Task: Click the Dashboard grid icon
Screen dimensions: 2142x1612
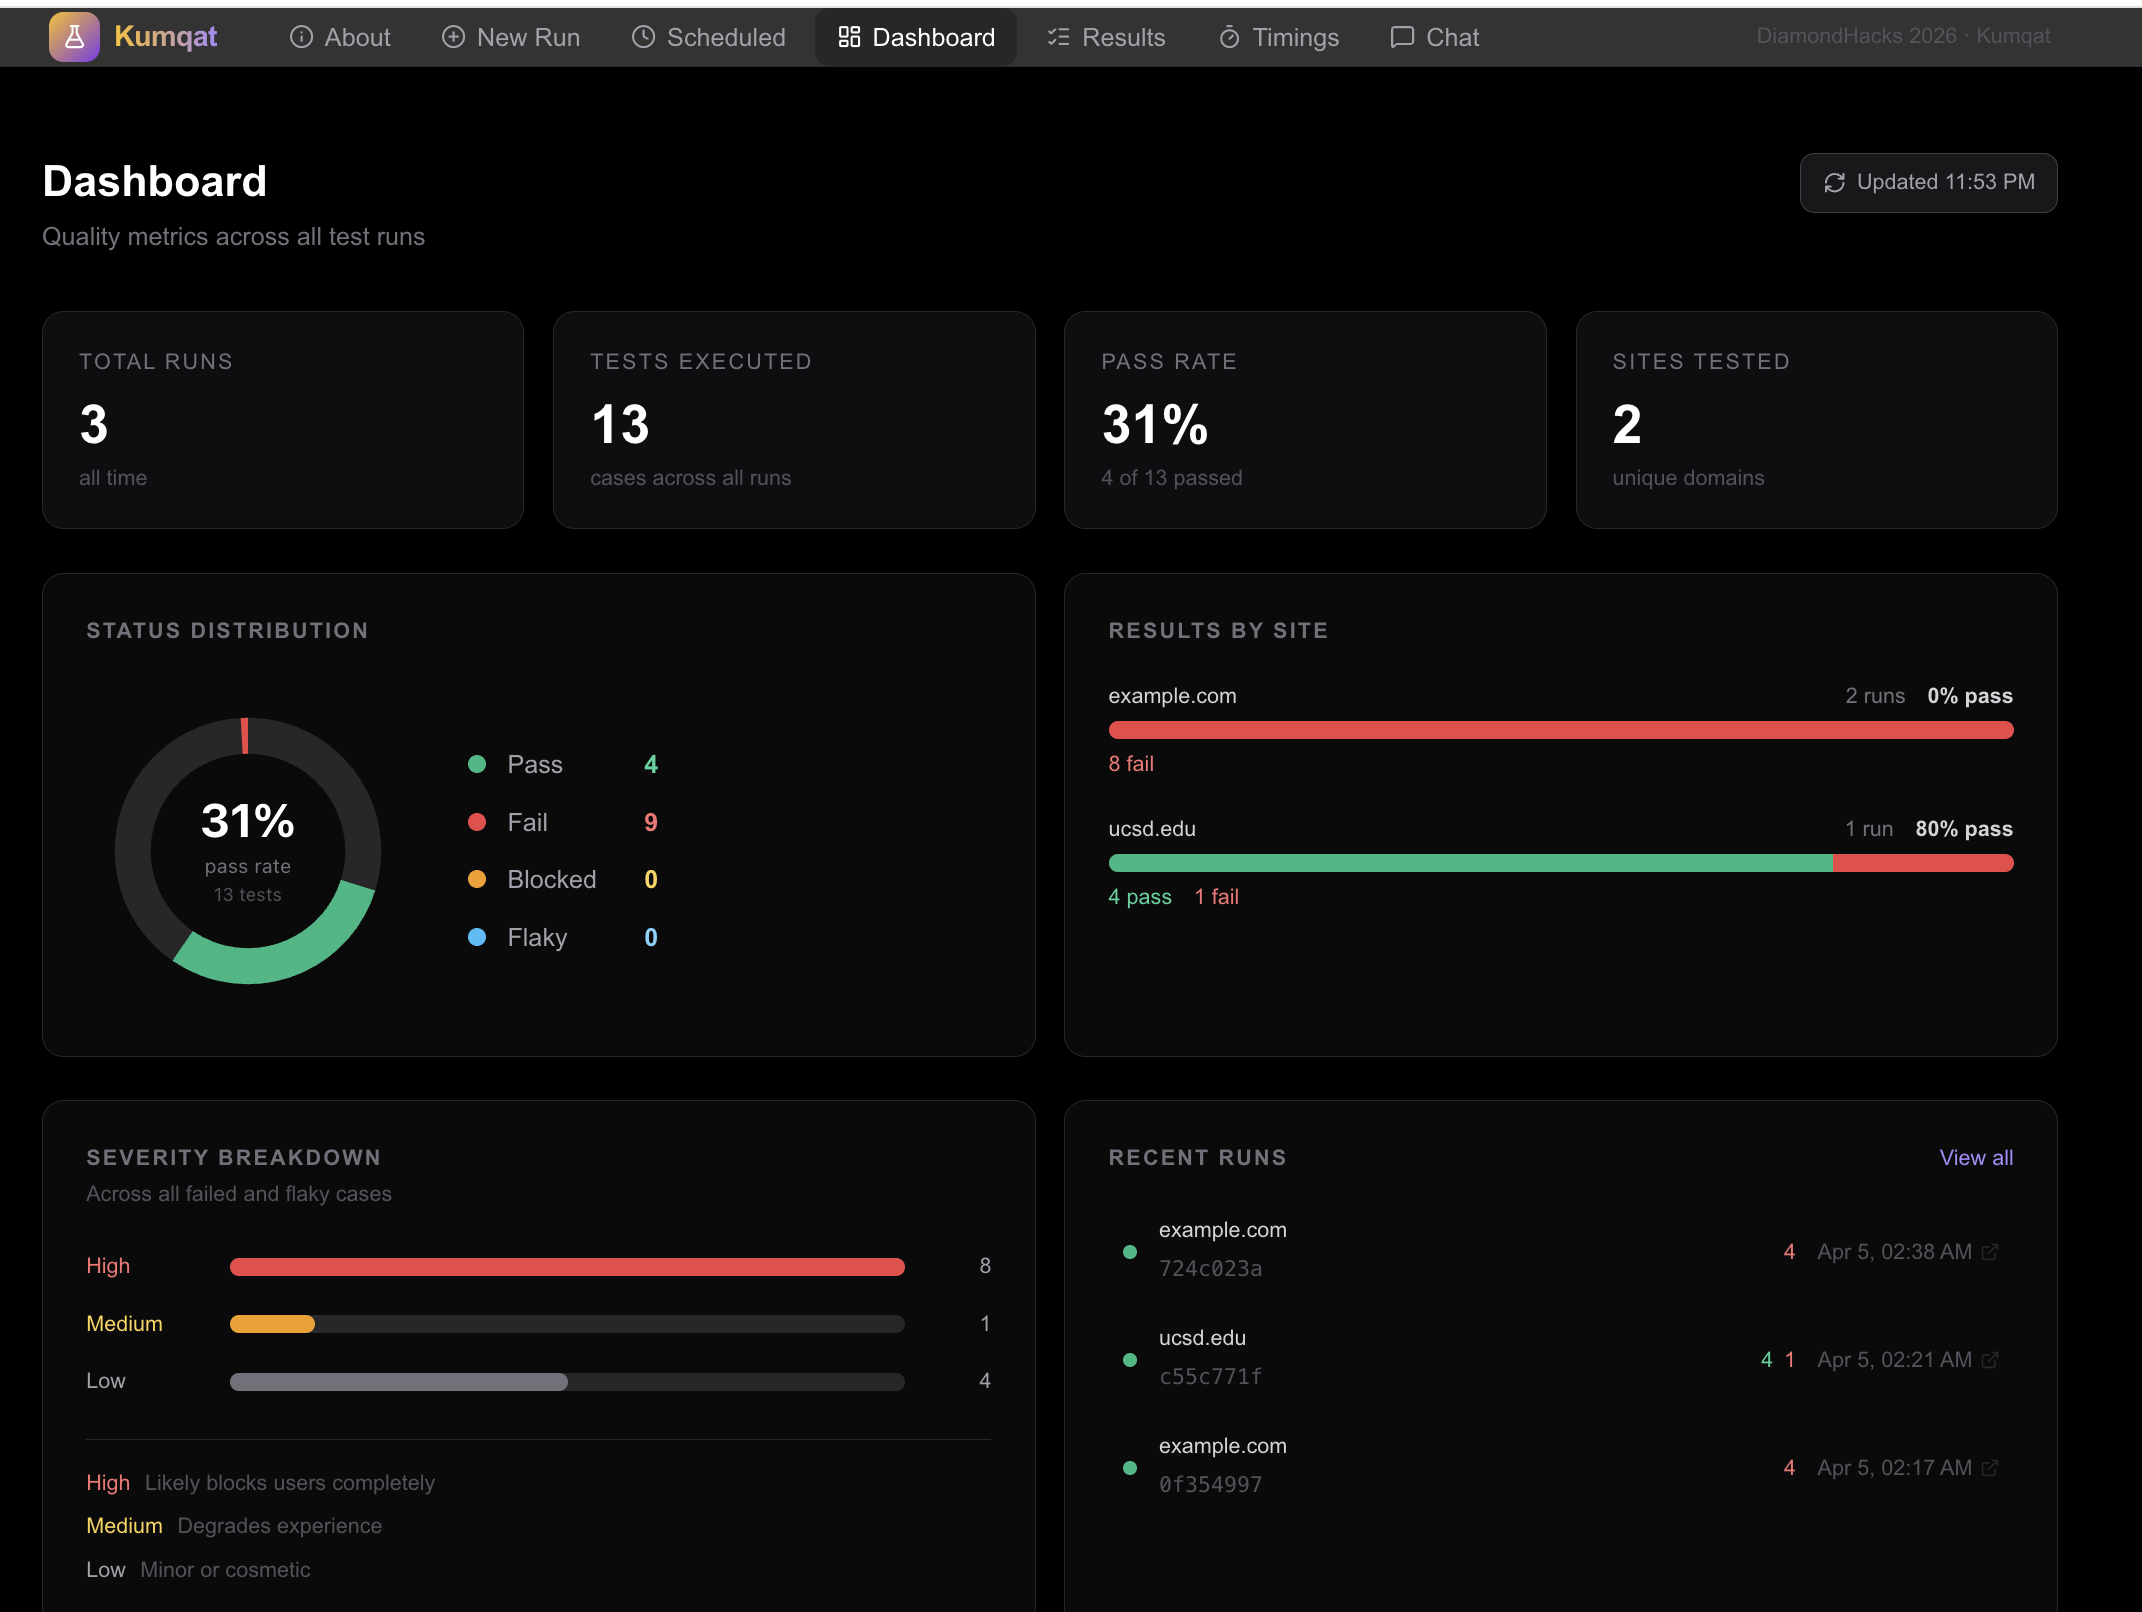Action: 849,37
